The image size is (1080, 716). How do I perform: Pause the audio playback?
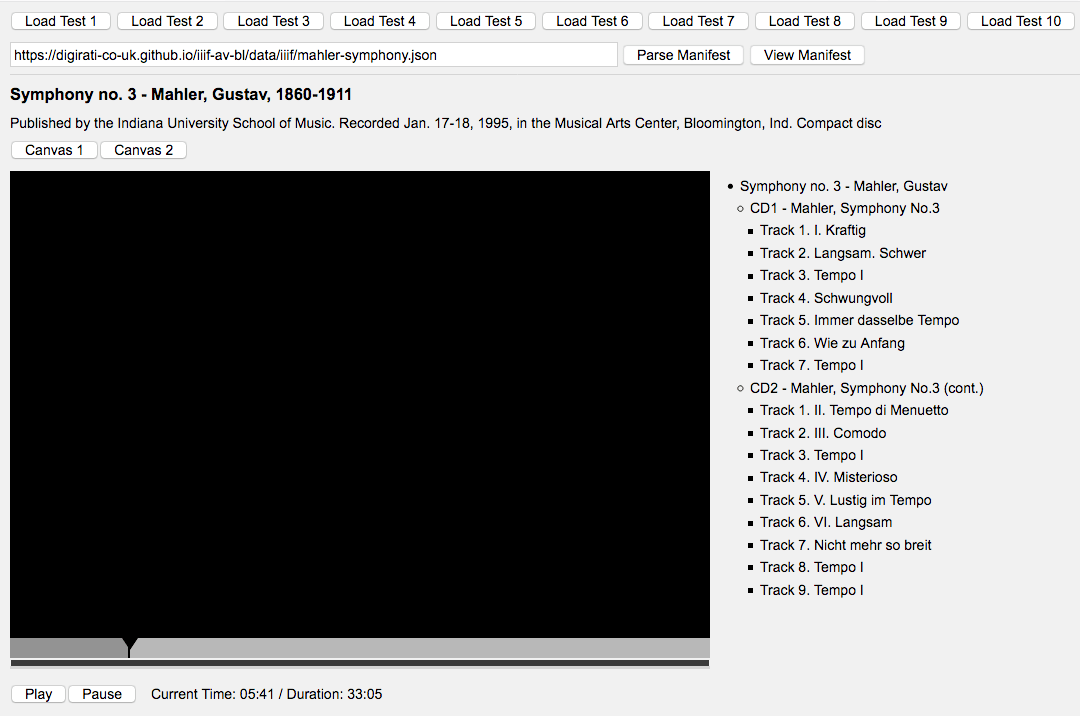click(x=102, y=694)
